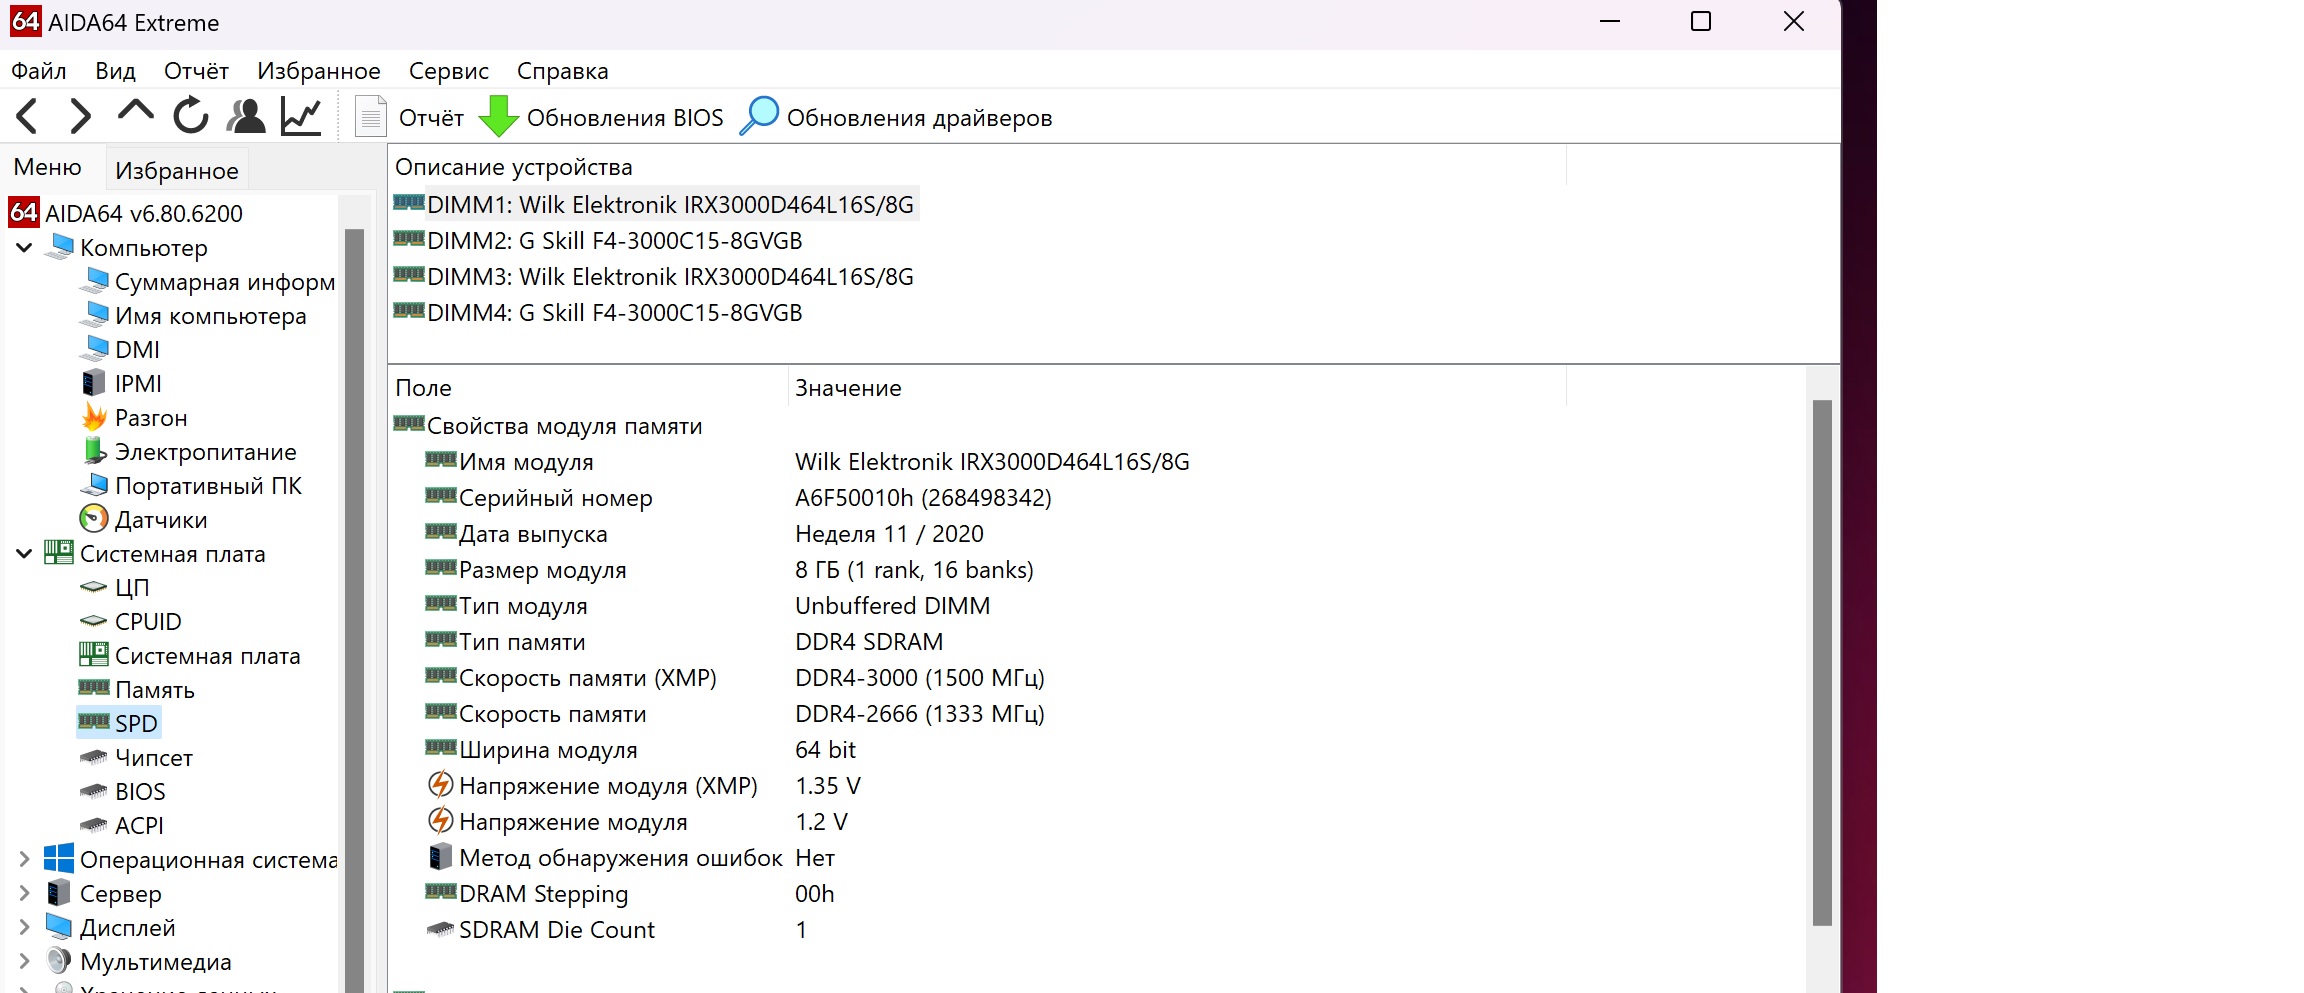Open the Справка menu

click(x=563, y=71)
